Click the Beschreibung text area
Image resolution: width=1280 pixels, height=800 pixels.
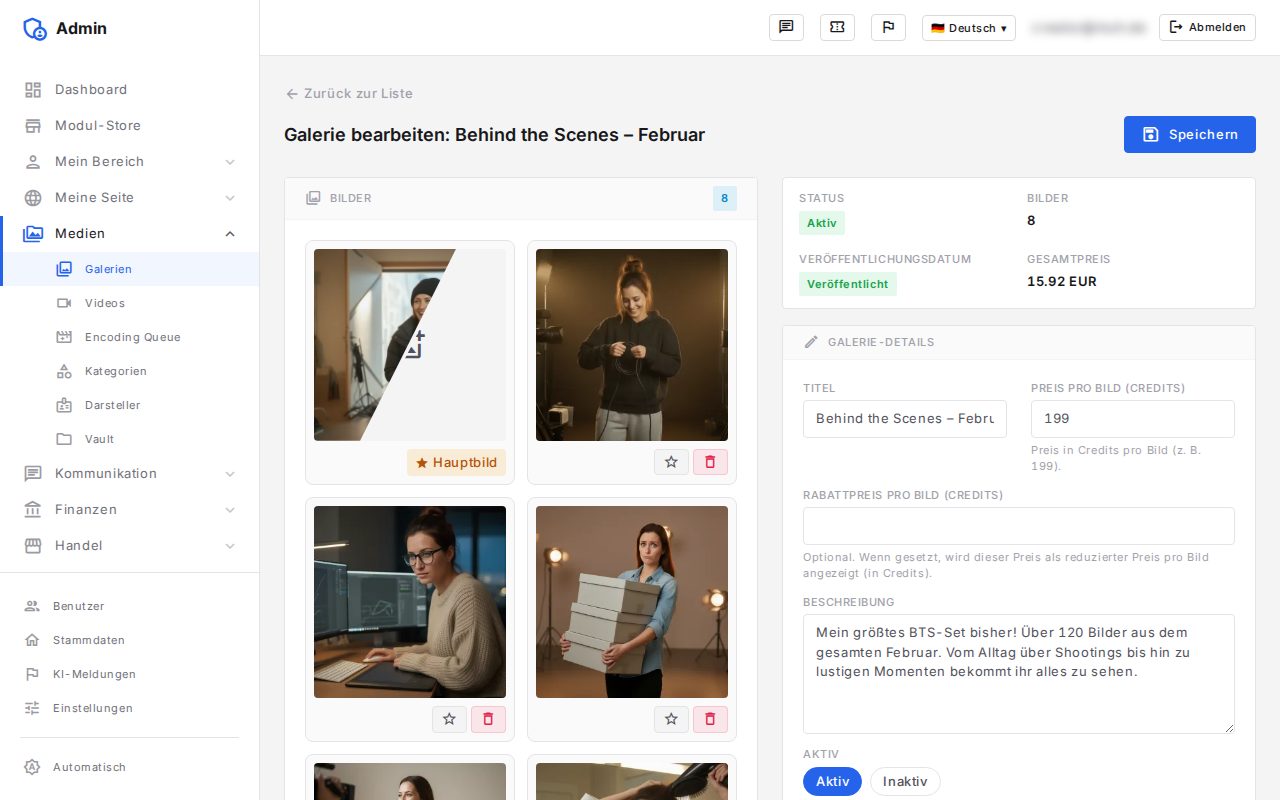point(1019,674)
